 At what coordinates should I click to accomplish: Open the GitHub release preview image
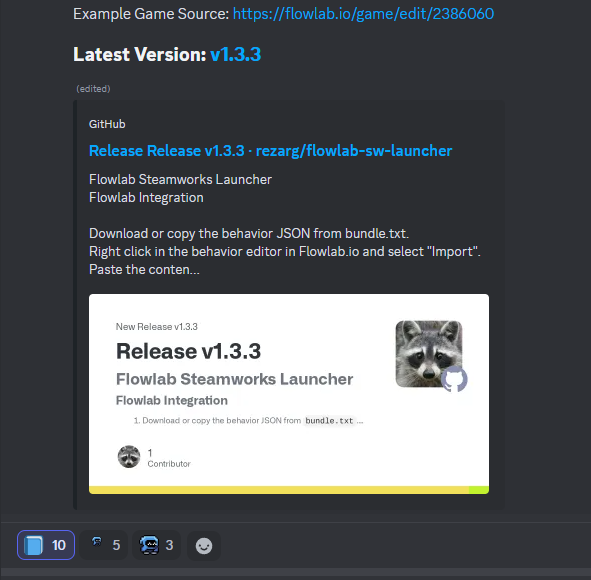[289, 394]
